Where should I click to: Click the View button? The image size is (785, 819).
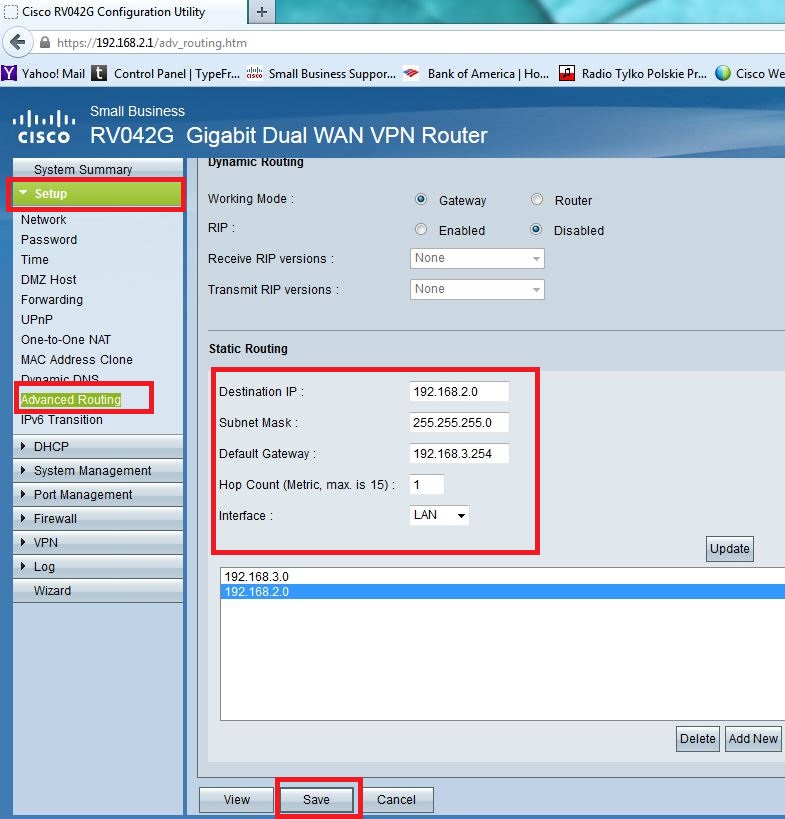pyautogui.click(x=237, y=800)
